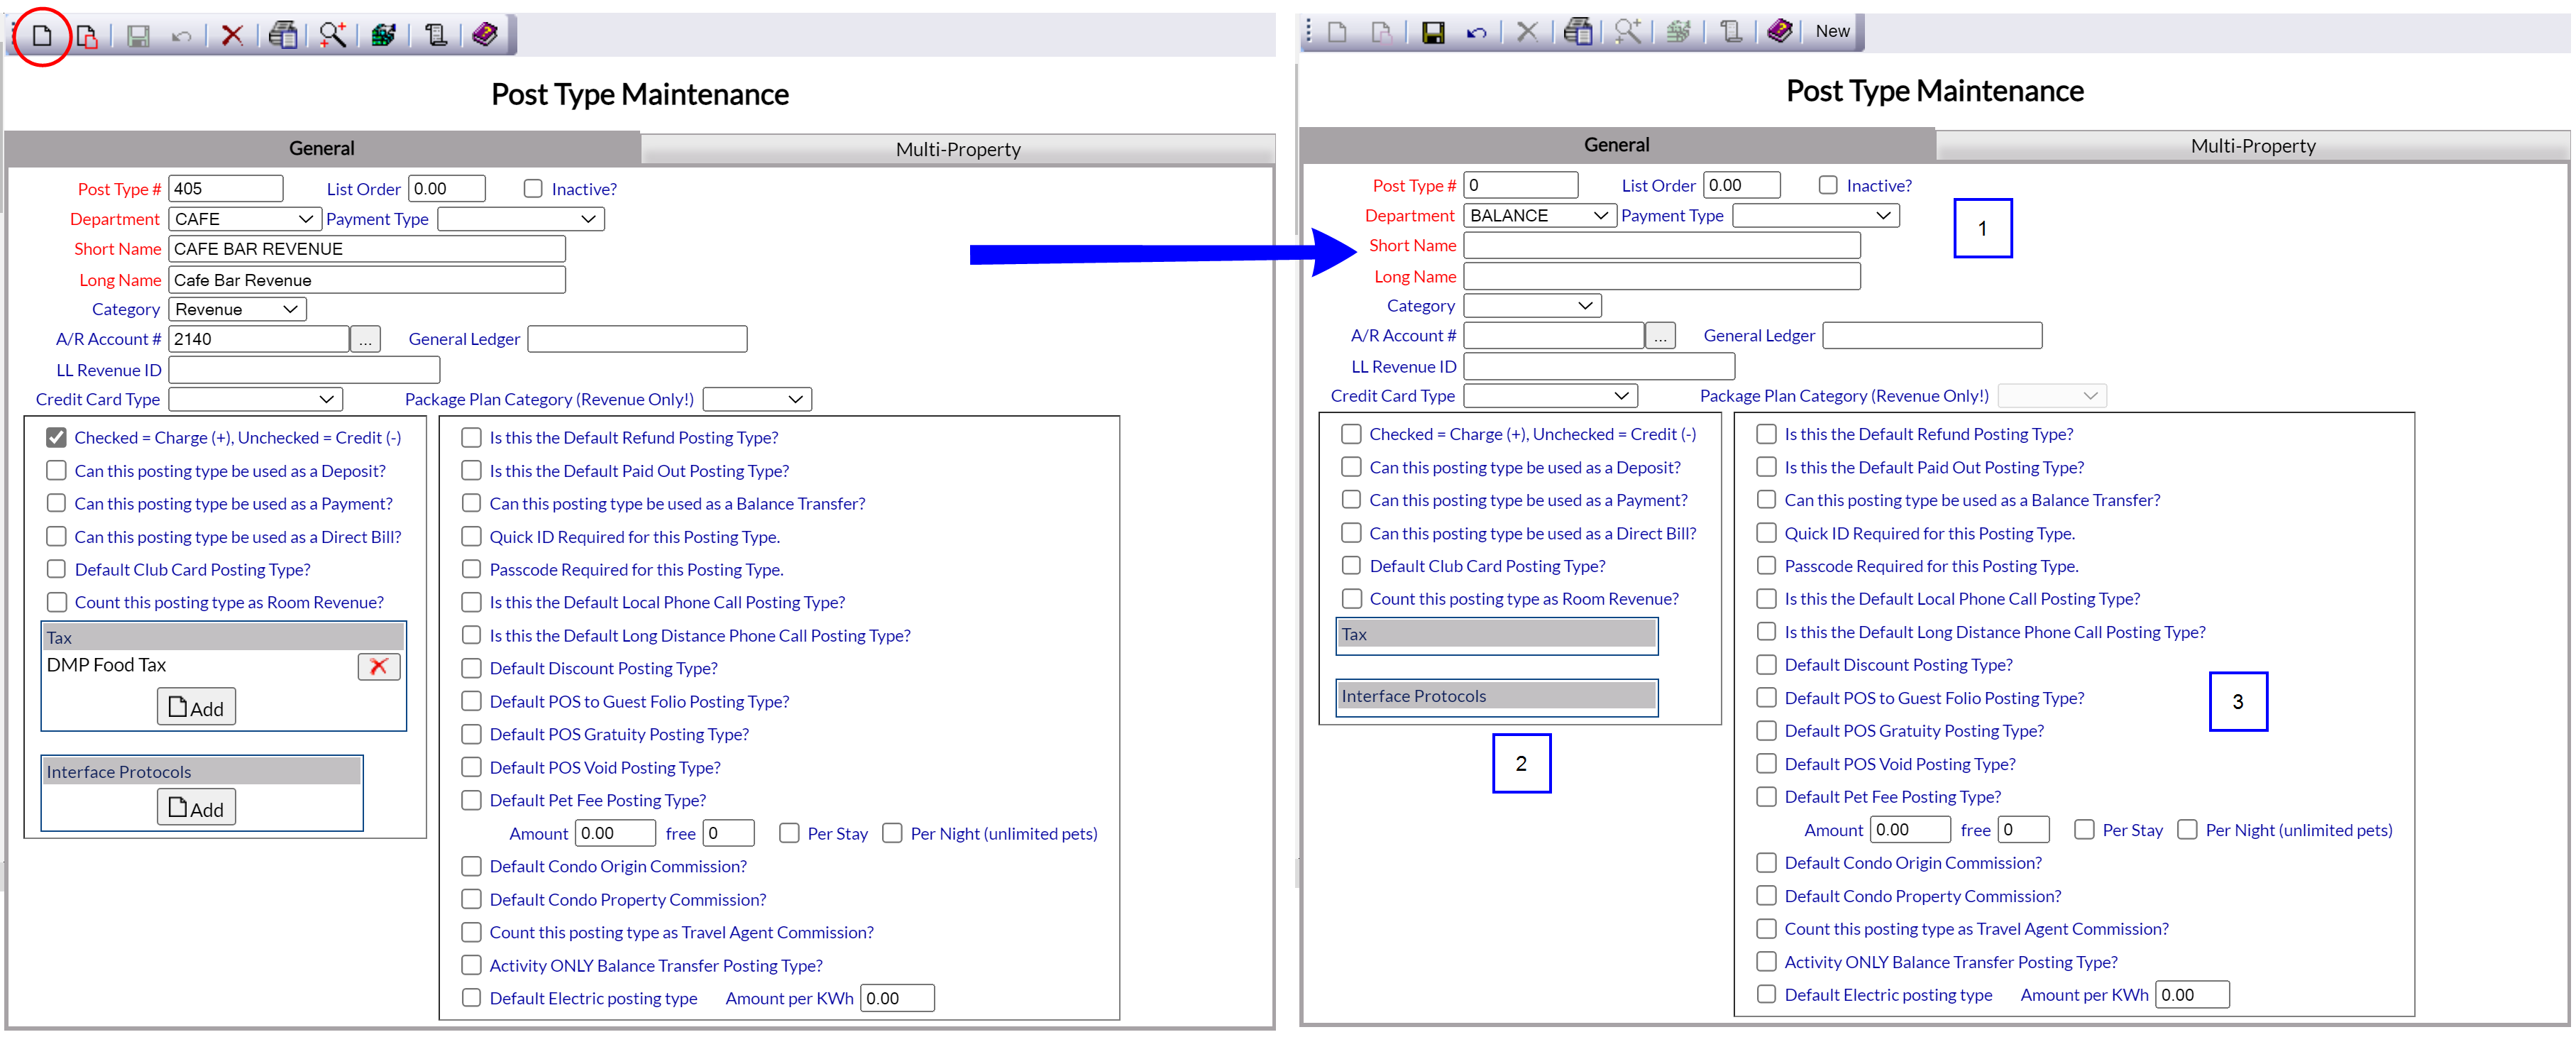Click Post Type # field showing 405
This screenshot has width=2576, height=1037.
(x=226, y=189)
